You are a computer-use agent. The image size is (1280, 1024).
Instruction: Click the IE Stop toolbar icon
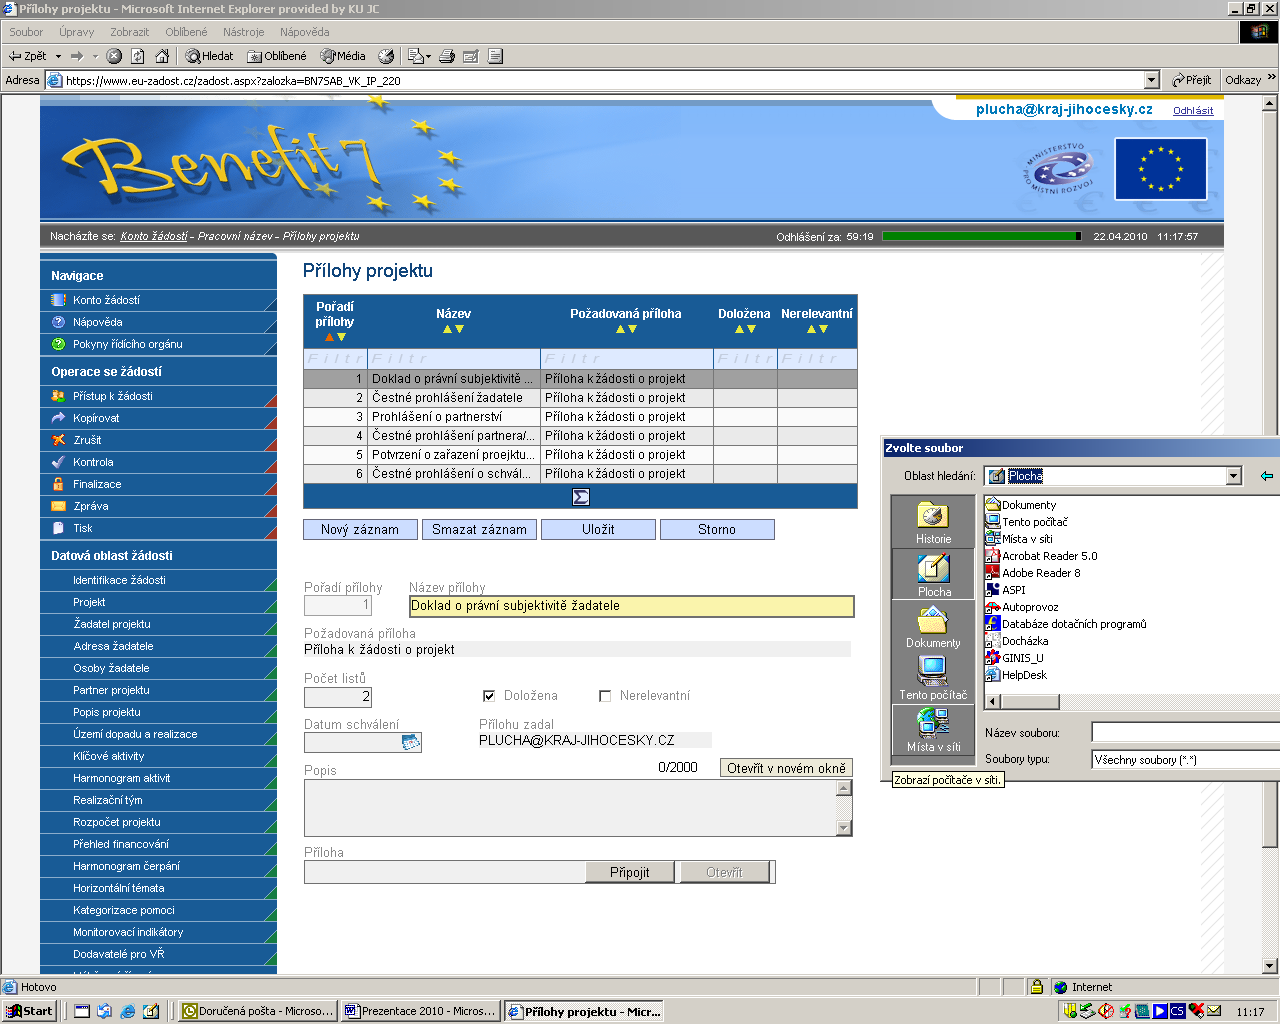pos(114,56)
